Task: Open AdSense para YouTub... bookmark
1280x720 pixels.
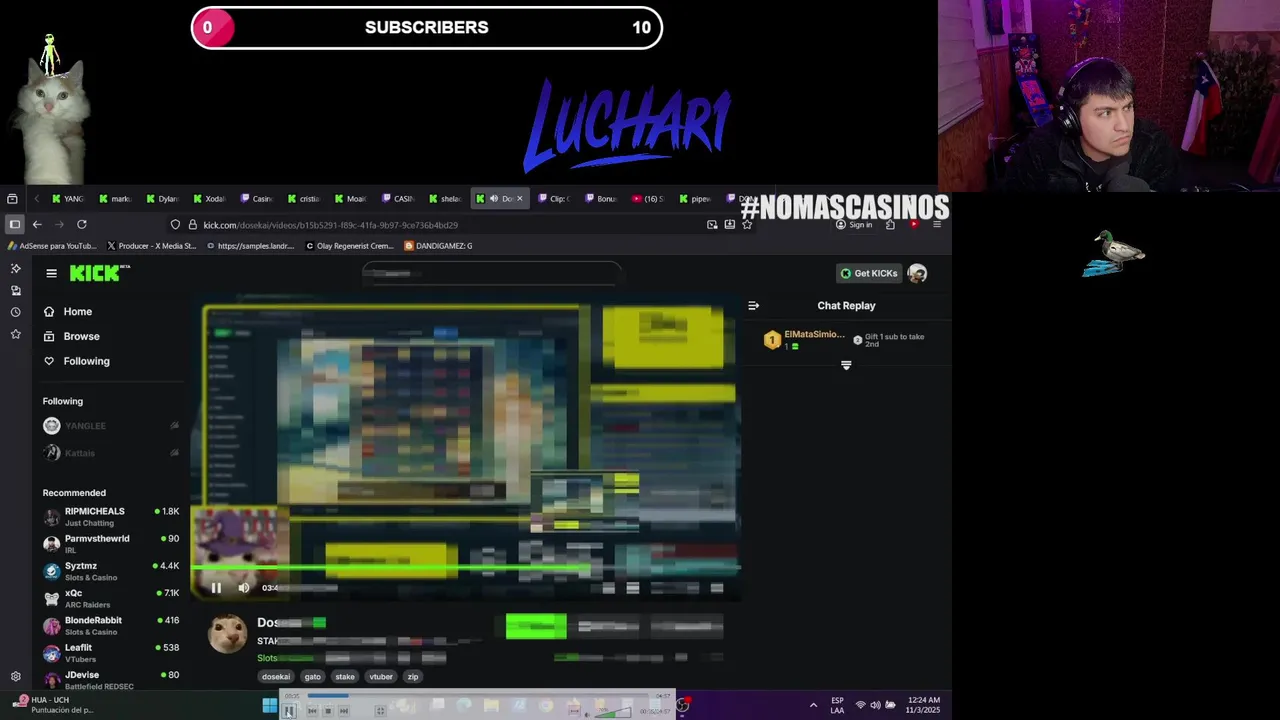Action: click(x=52, y=246)
